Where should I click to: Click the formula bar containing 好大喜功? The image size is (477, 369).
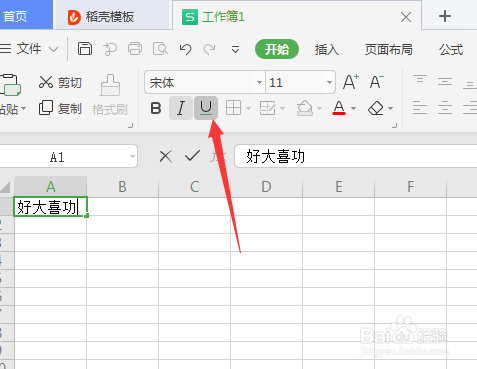(x=355, y=156)
